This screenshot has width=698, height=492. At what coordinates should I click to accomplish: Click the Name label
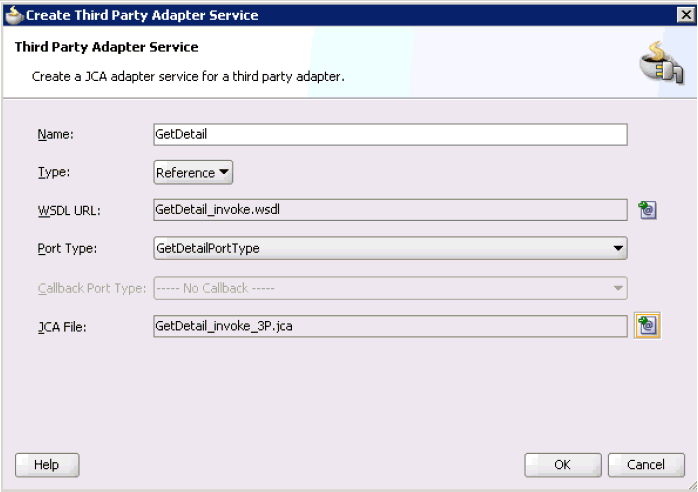click(x=56, y=134)
